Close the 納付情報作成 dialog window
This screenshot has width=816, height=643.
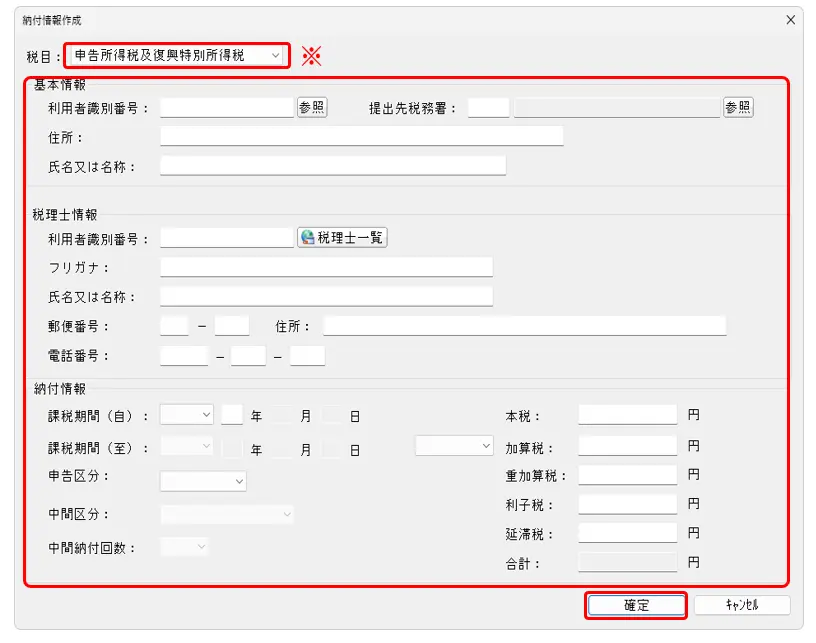pyautogui.click(x=791, y=20)
